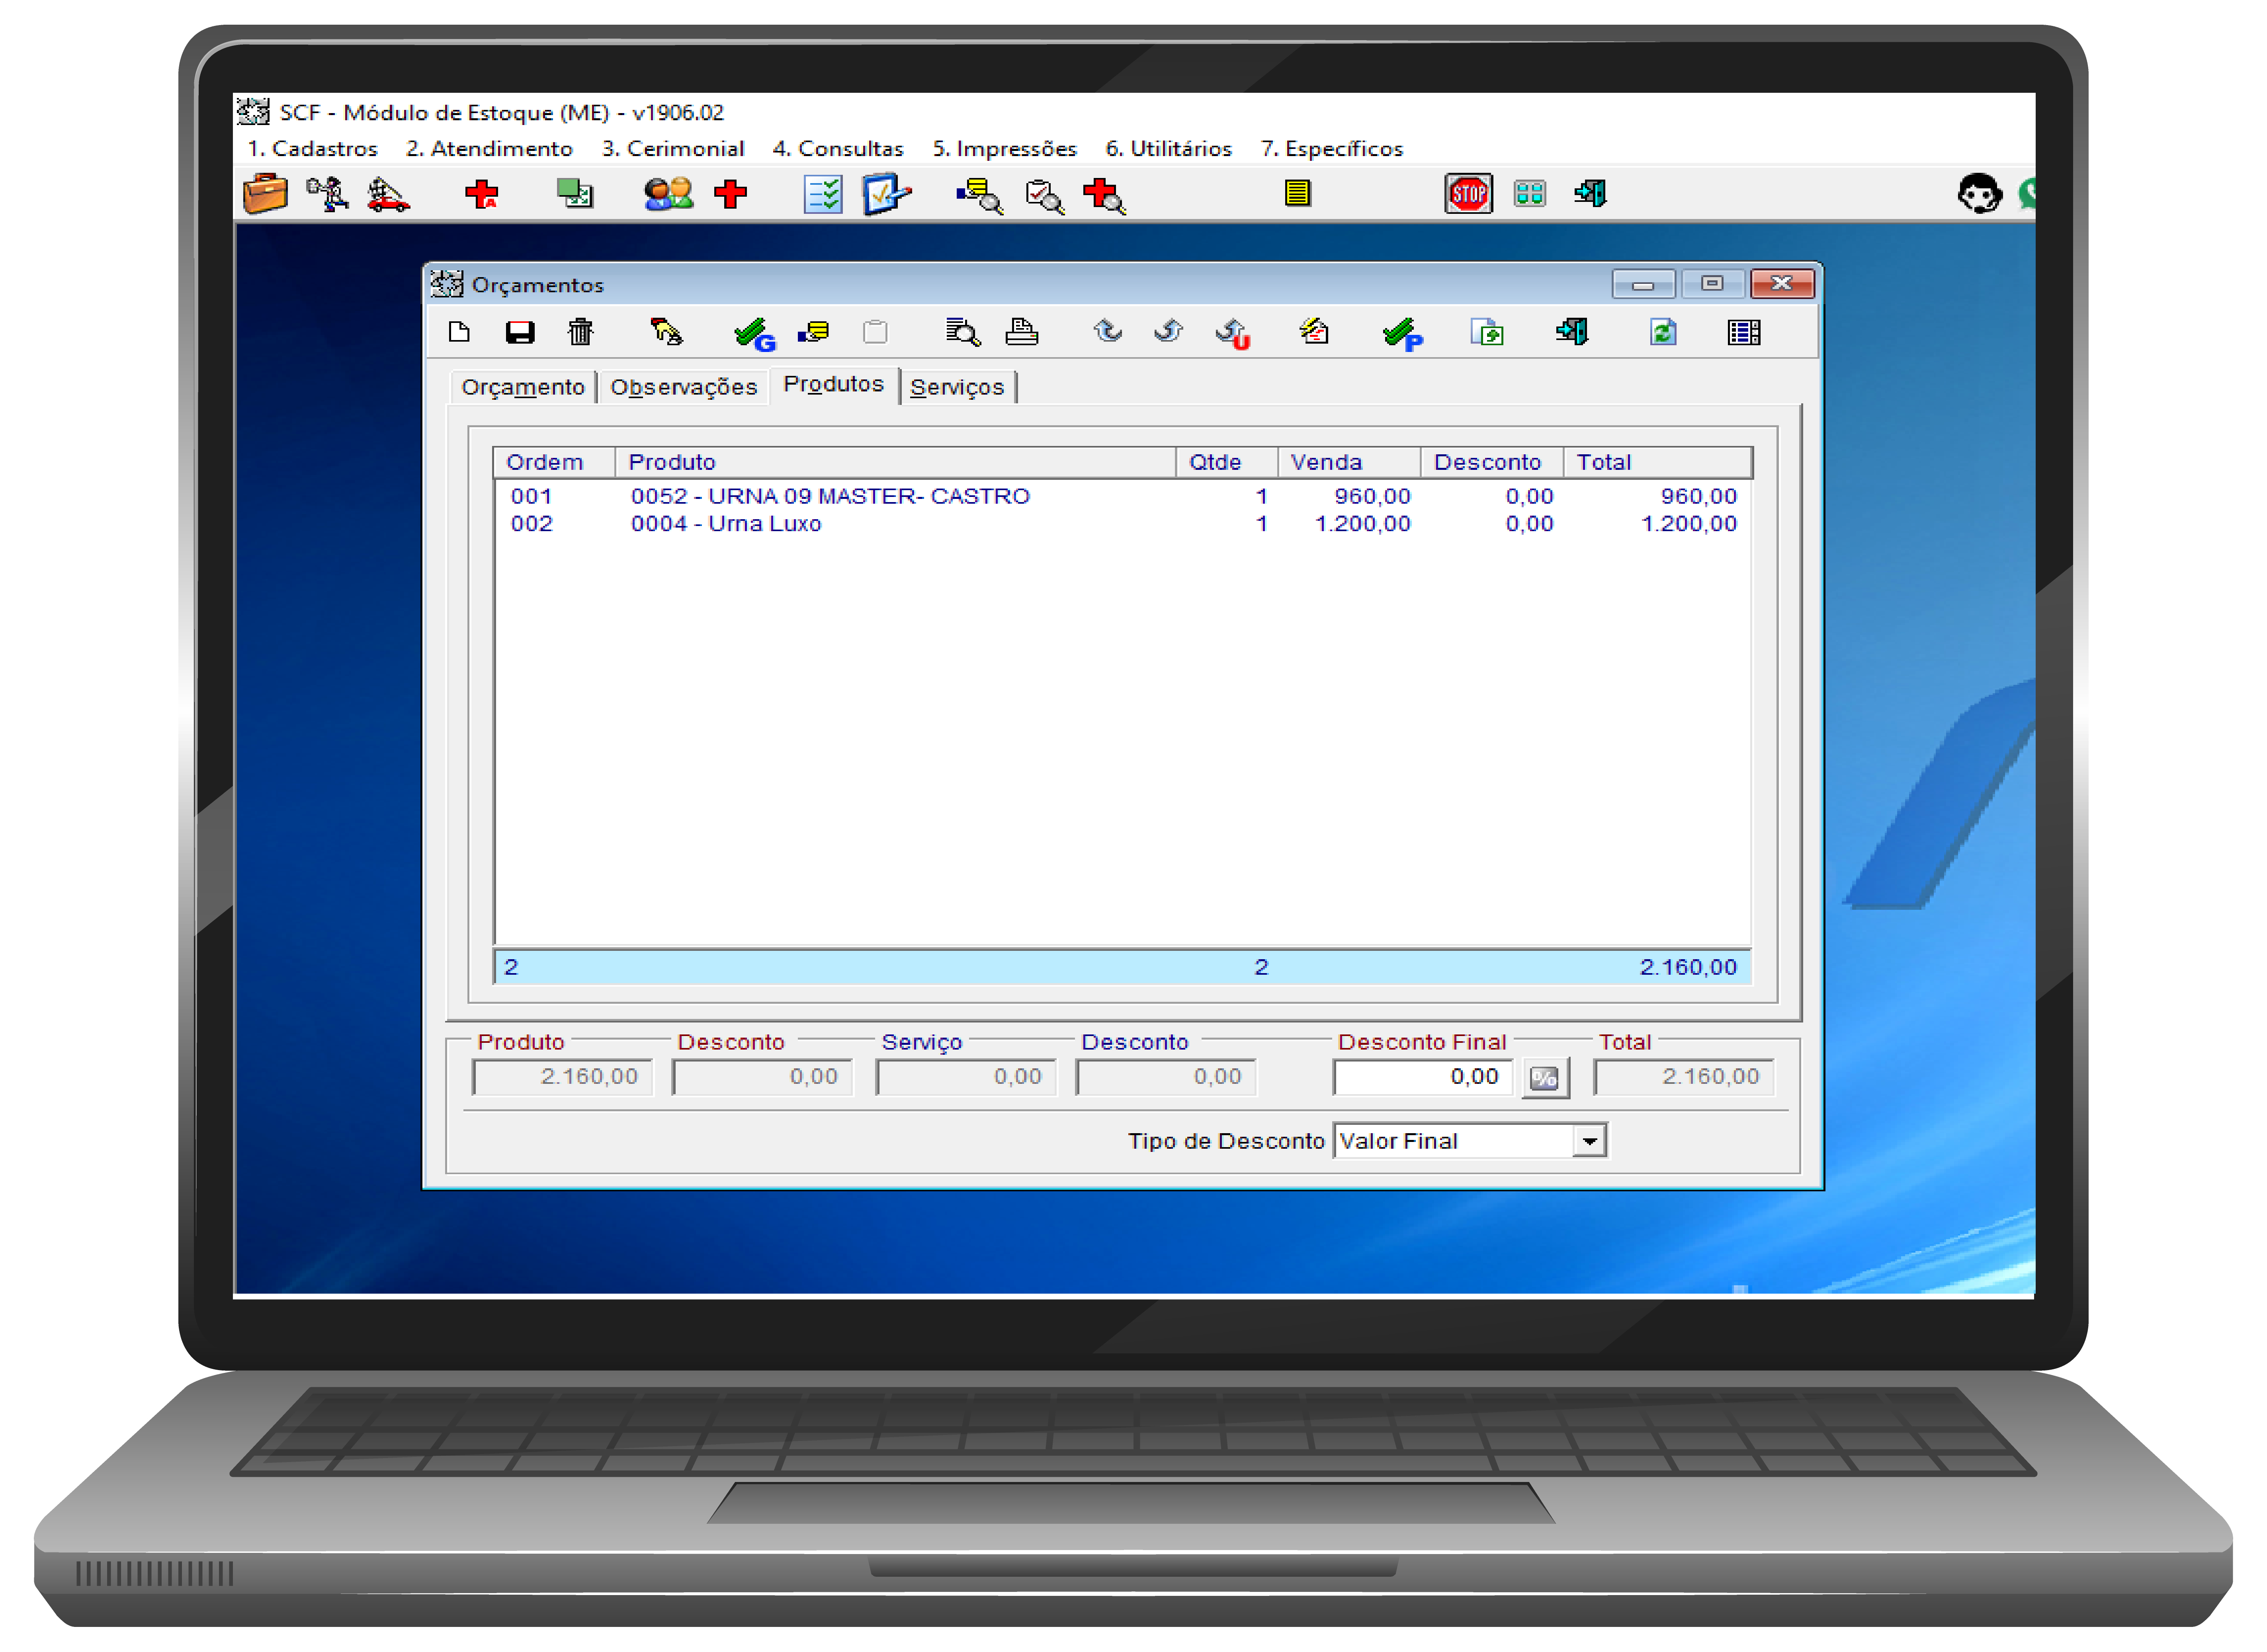Click the green overlapping sheets toolbar icon

574,193
